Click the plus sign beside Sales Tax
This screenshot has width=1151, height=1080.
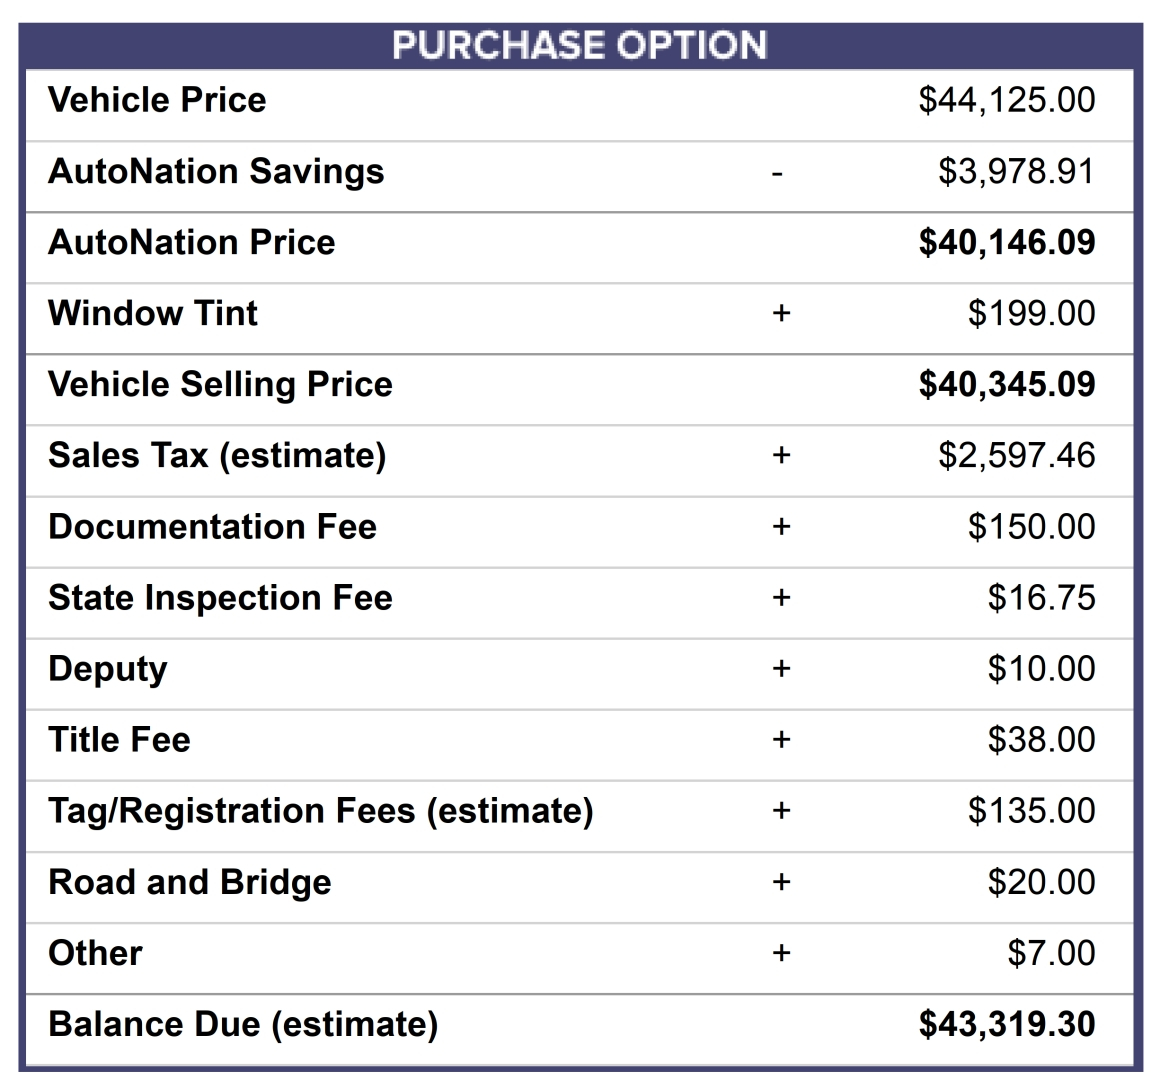click(781, 455)
